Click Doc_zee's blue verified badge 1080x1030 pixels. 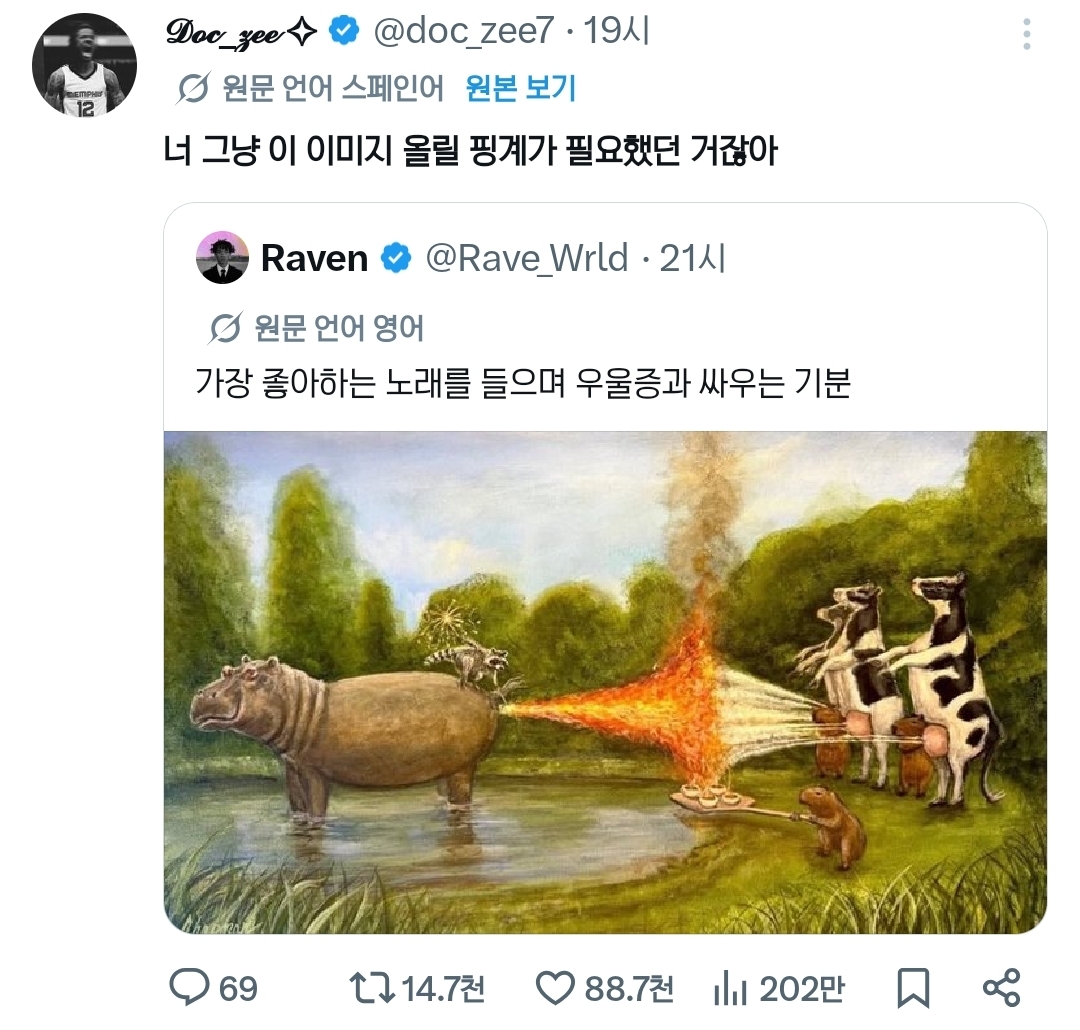[345, 32]
